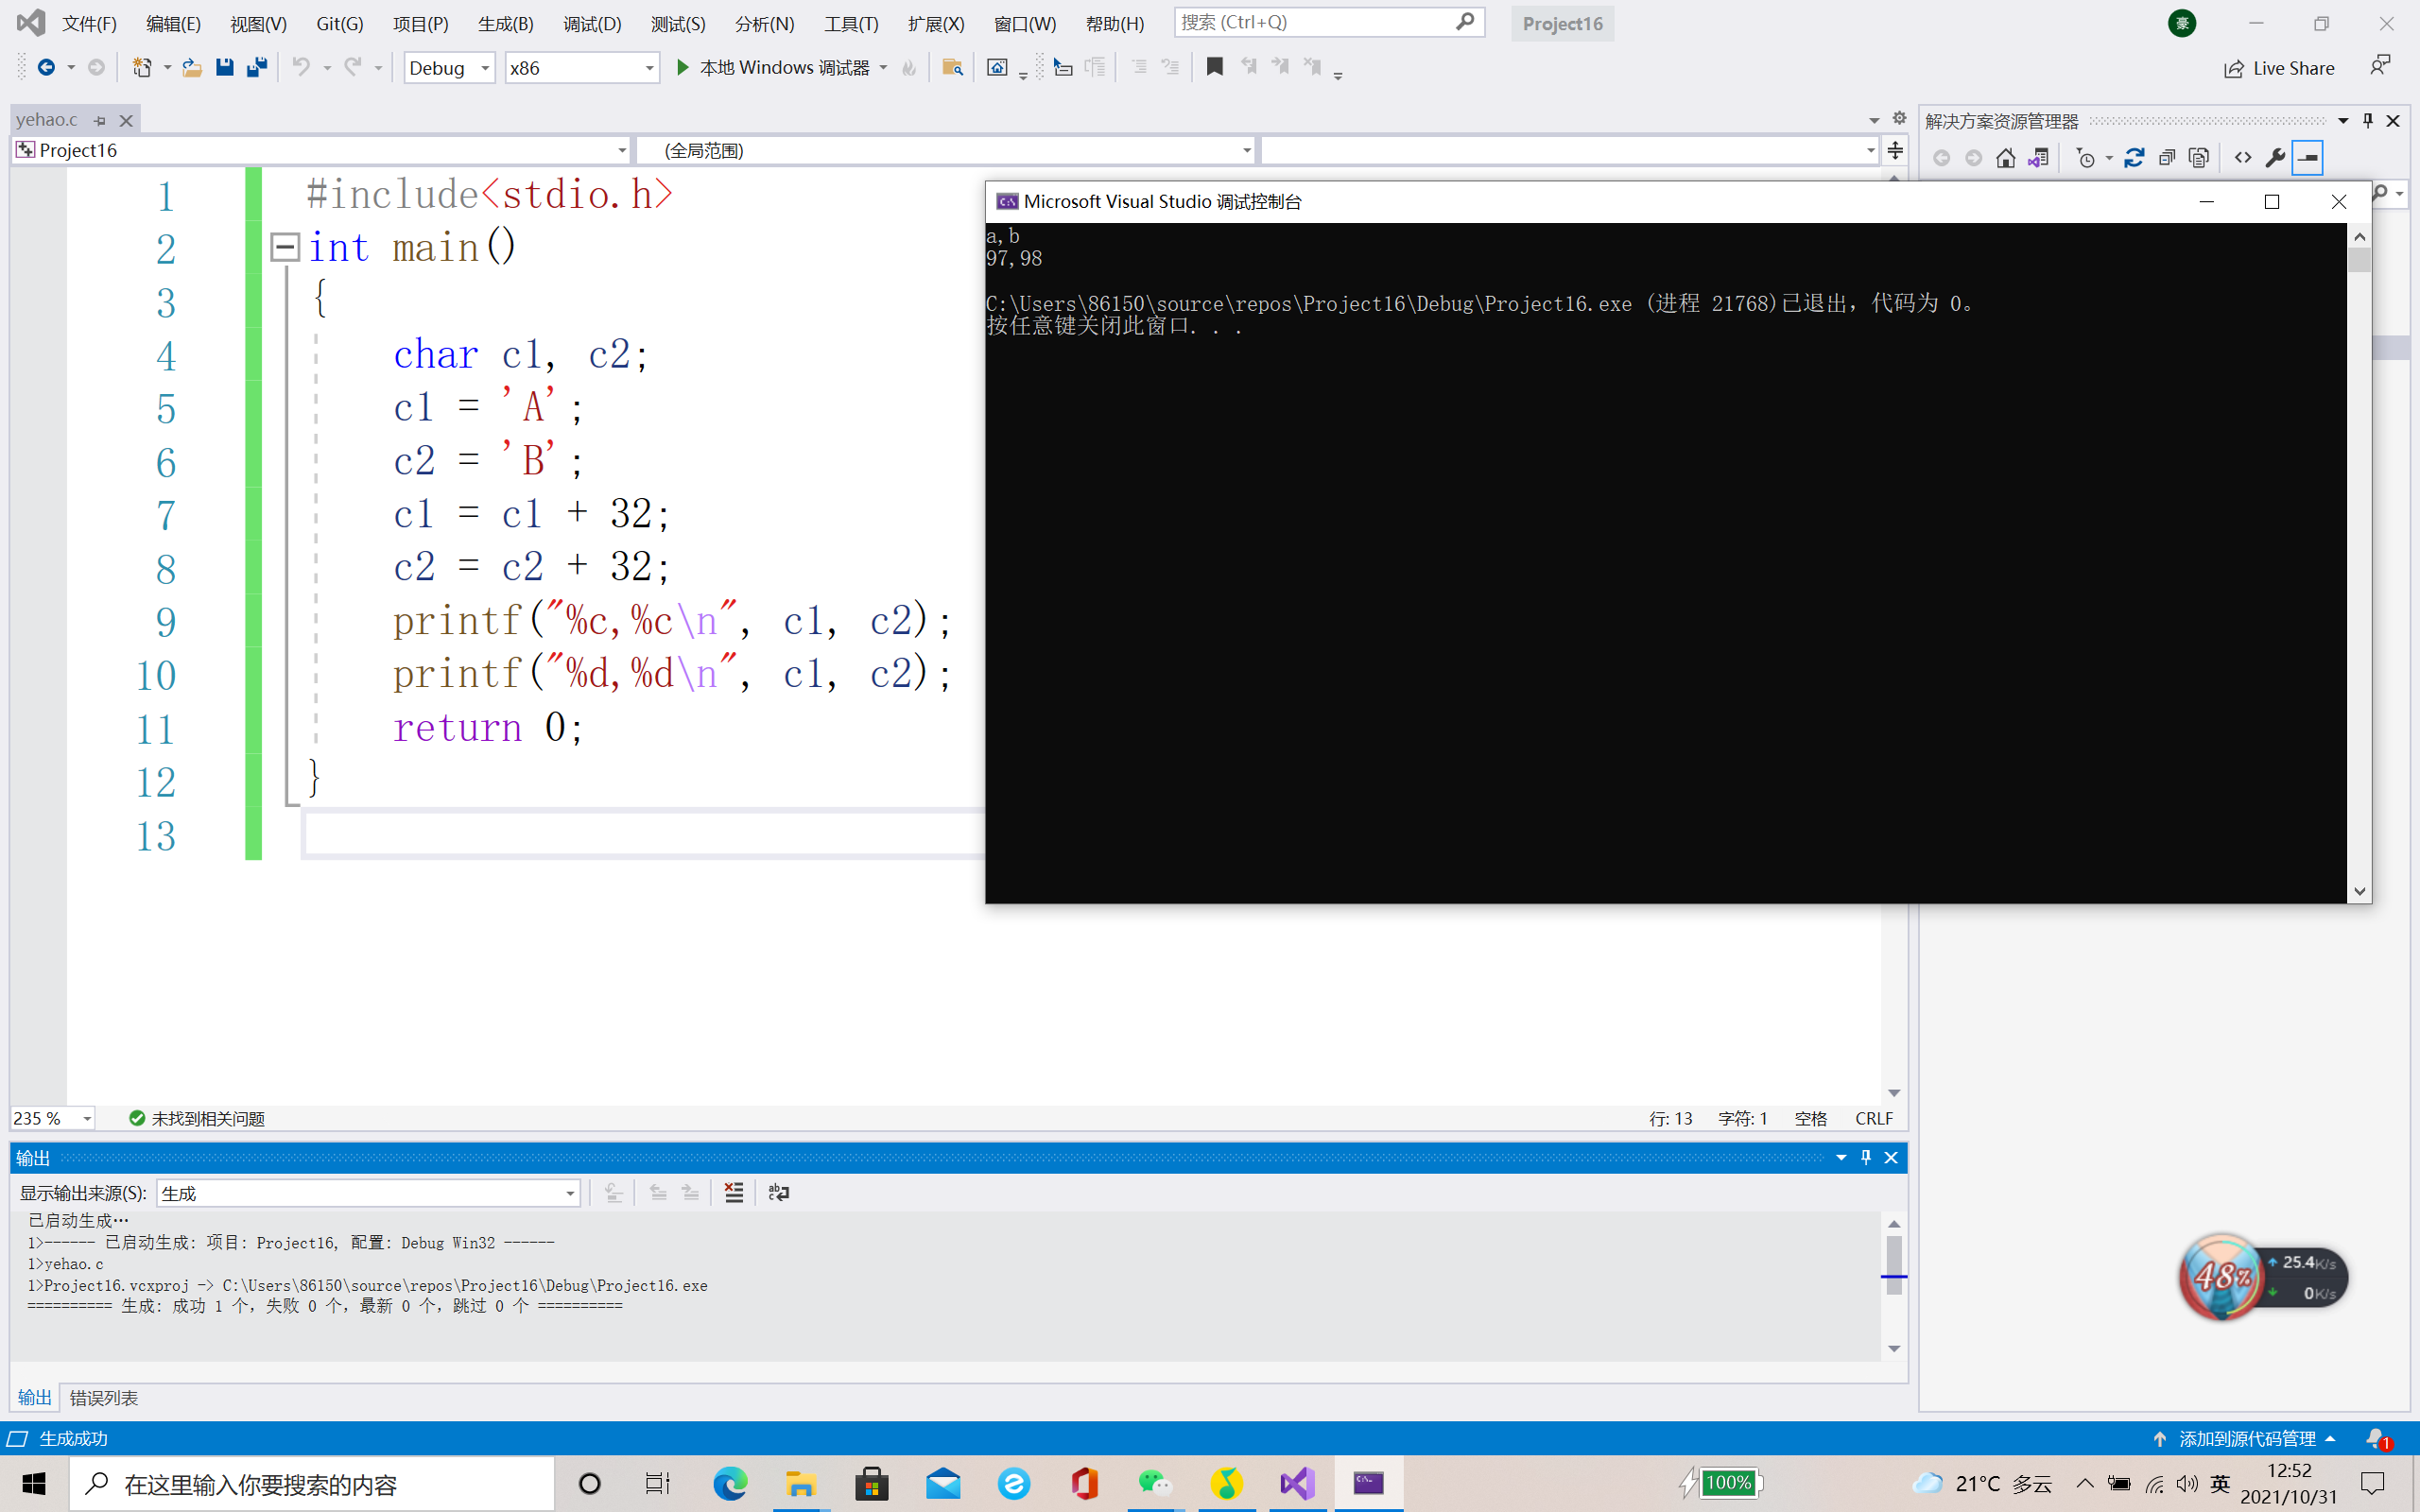Open the Debug configuration dropdown
The height and width of the screenshot is (1512, 2420).
[x=485, y=68]
